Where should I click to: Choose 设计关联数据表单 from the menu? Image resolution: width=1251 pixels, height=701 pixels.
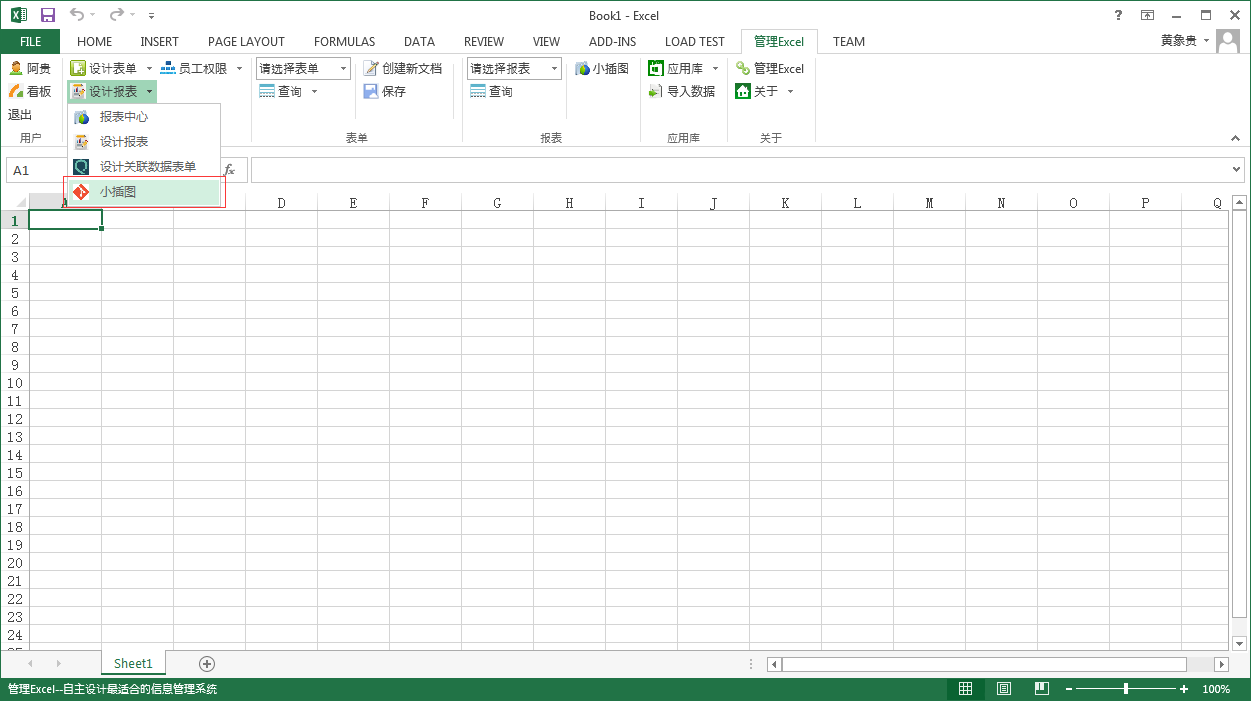tap(145, 167)
